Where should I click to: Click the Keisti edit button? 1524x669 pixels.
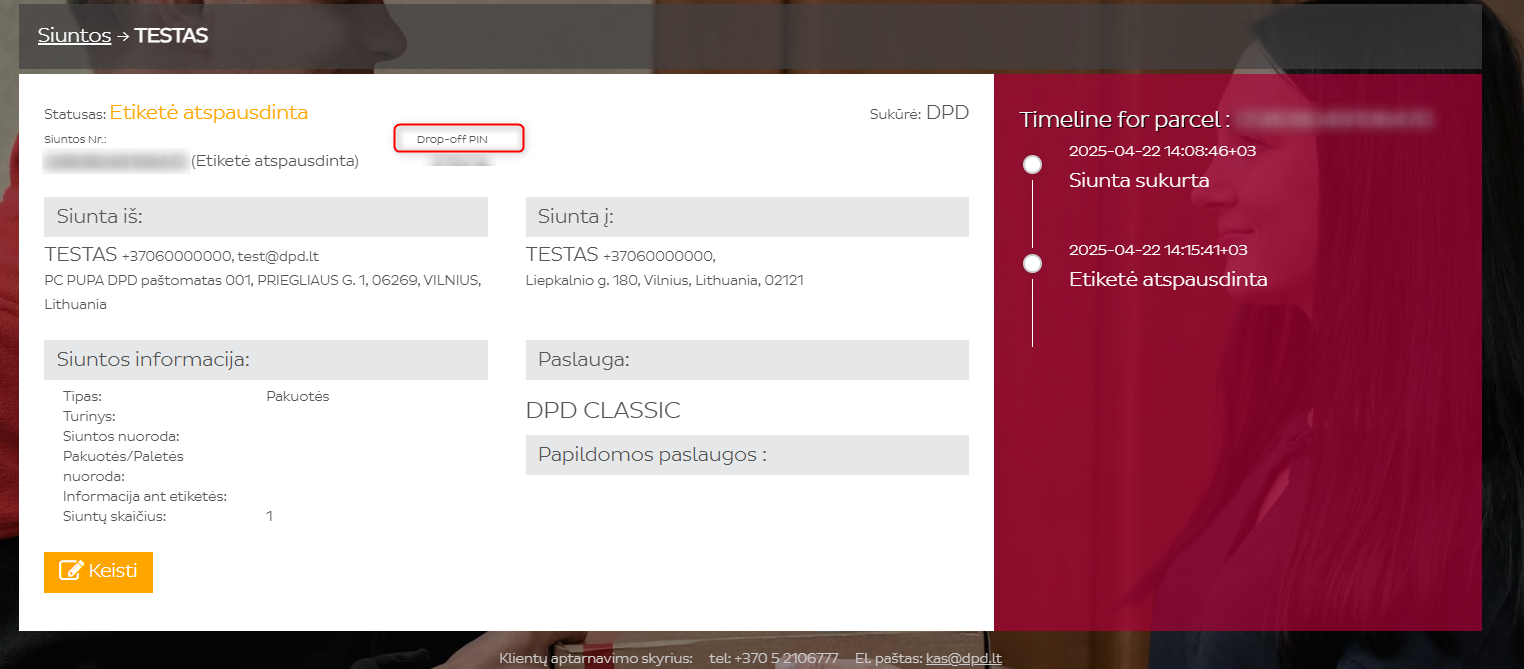click(x=98, y=572)
